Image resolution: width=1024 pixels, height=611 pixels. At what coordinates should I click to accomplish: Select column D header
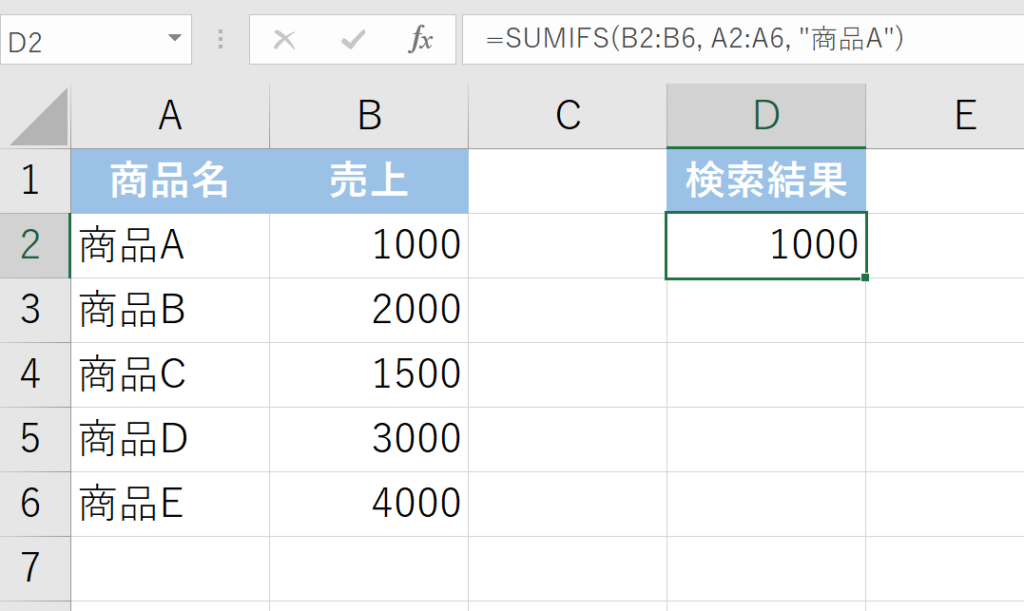click(x=766, y=116)
